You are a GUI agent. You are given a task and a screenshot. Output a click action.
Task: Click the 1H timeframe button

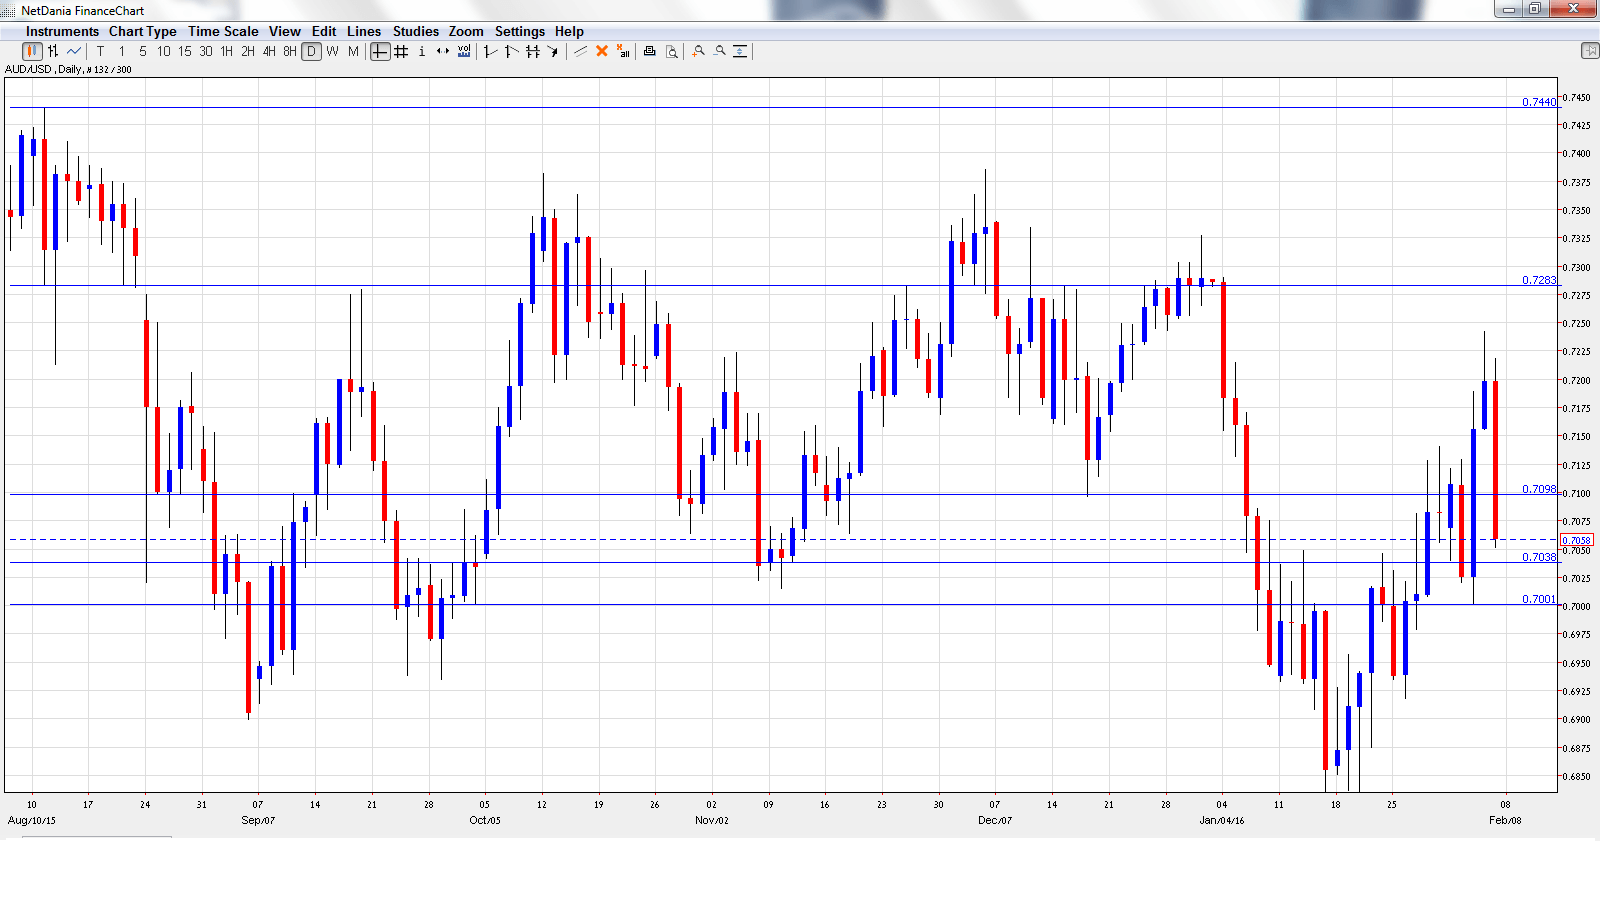coord(226,52)
